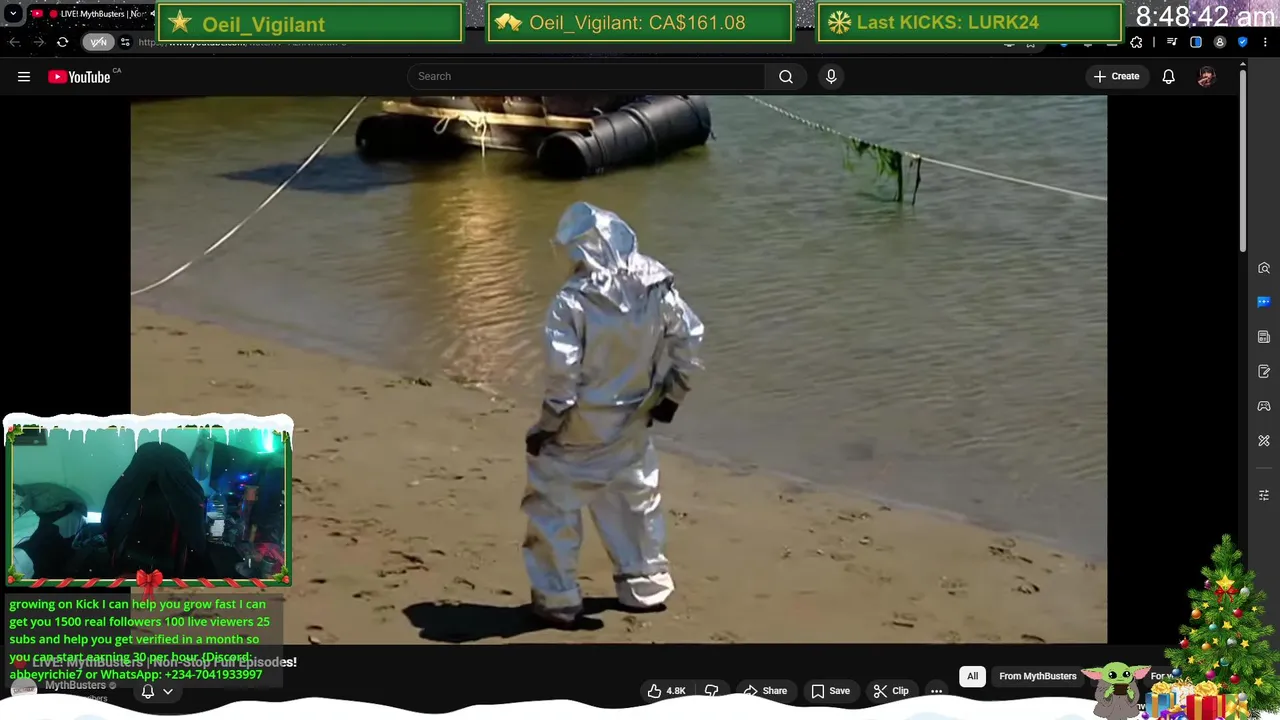Screen dimensions: 1280x720
Task: Share the video
Action: pos(765,691)
